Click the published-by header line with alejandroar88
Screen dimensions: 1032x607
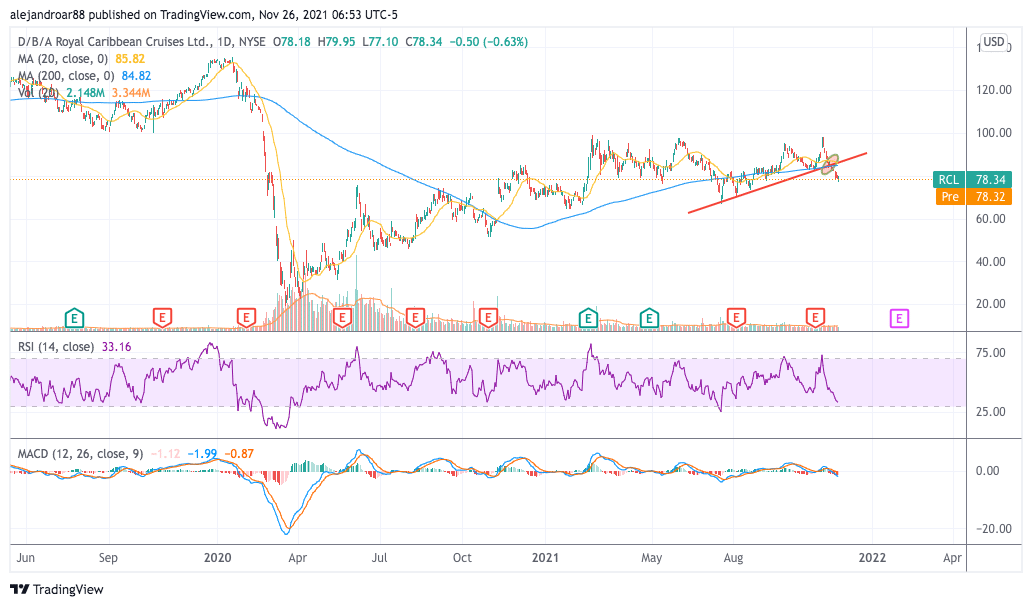[204, 14]
